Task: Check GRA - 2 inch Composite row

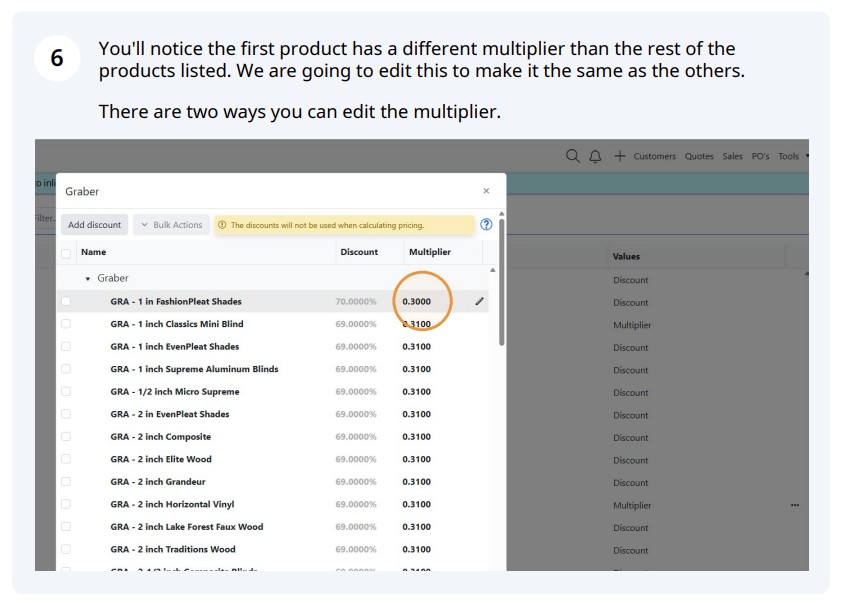Action: click(x=66, y=437)
